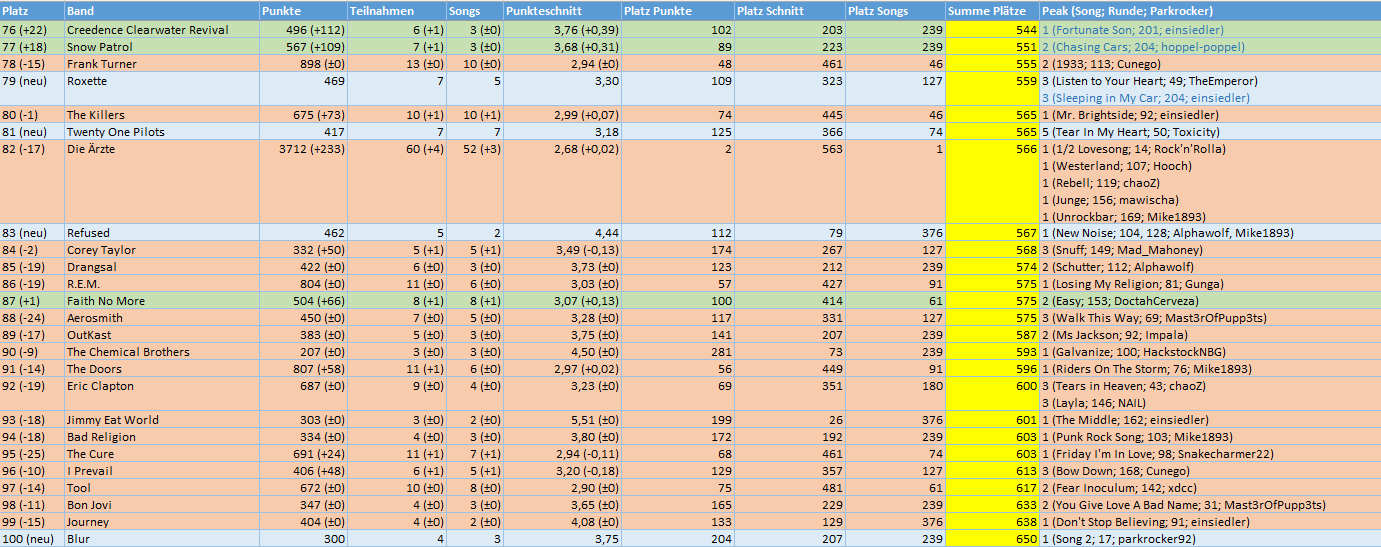Click the 'Roxette' band cell
1381x547 pixels.
(x=161, y=89)
